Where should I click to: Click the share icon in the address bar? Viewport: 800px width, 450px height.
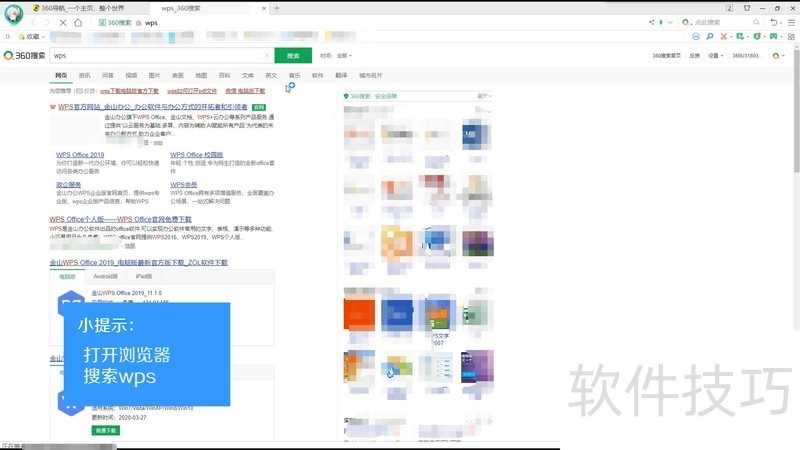(652, 22)
